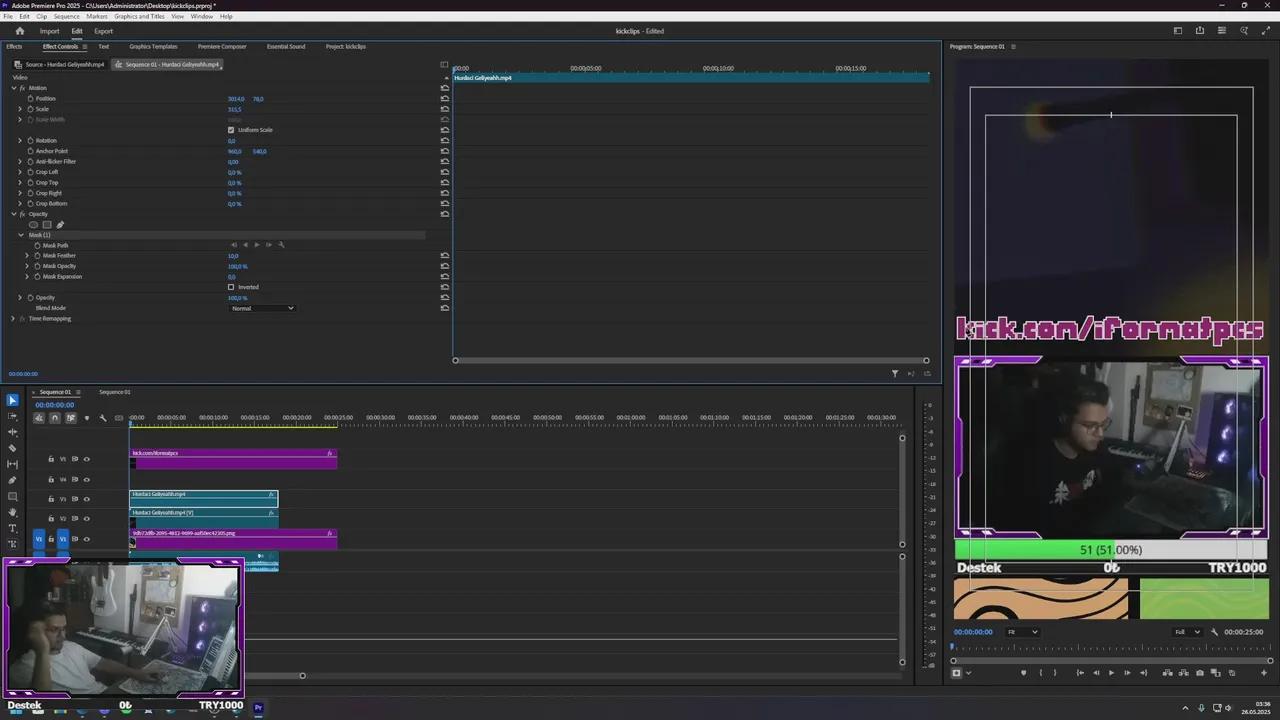Hide track V5 output eye

point(86,459)
